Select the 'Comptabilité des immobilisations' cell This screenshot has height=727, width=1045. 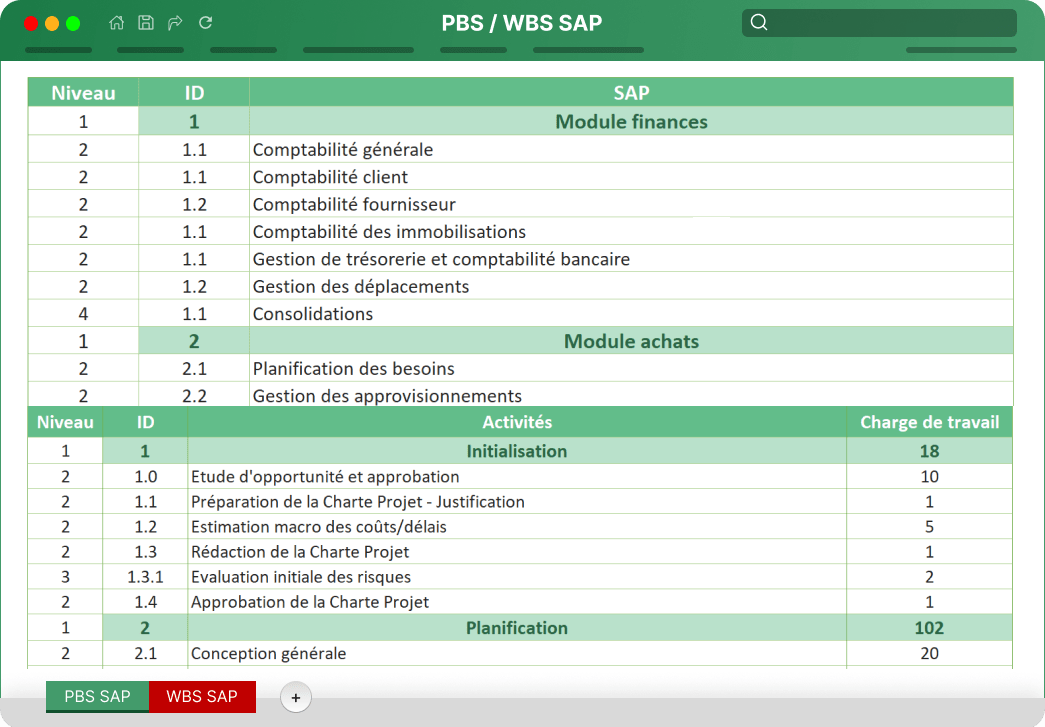(631, 231)
